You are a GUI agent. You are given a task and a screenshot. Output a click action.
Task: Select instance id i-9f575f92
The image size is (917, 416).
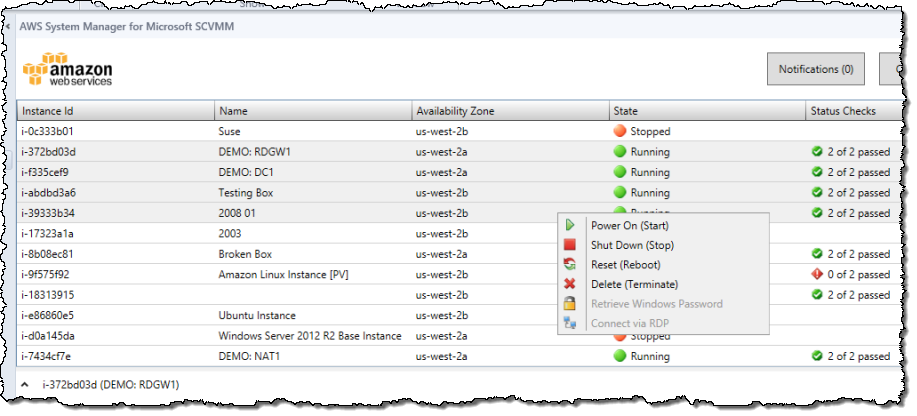[x=46, y=274]
